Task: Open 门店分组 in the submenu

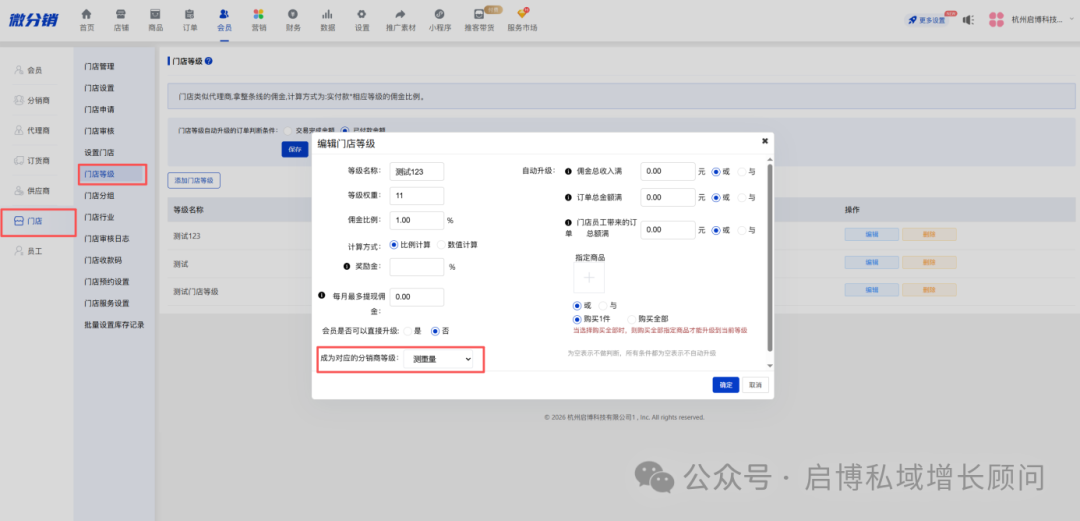Action: pyautogui.click(x=99, y=196)
